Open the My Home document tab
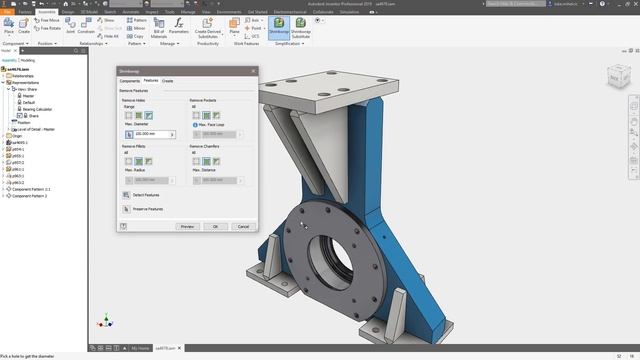 pyautogui.click(x=140, y=348)
